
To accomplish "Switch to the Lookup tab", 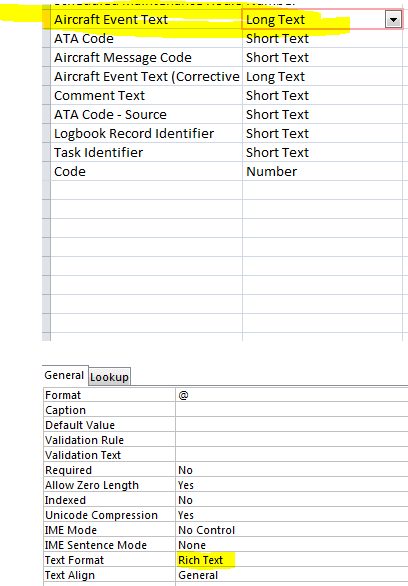I will click(109, 377).
